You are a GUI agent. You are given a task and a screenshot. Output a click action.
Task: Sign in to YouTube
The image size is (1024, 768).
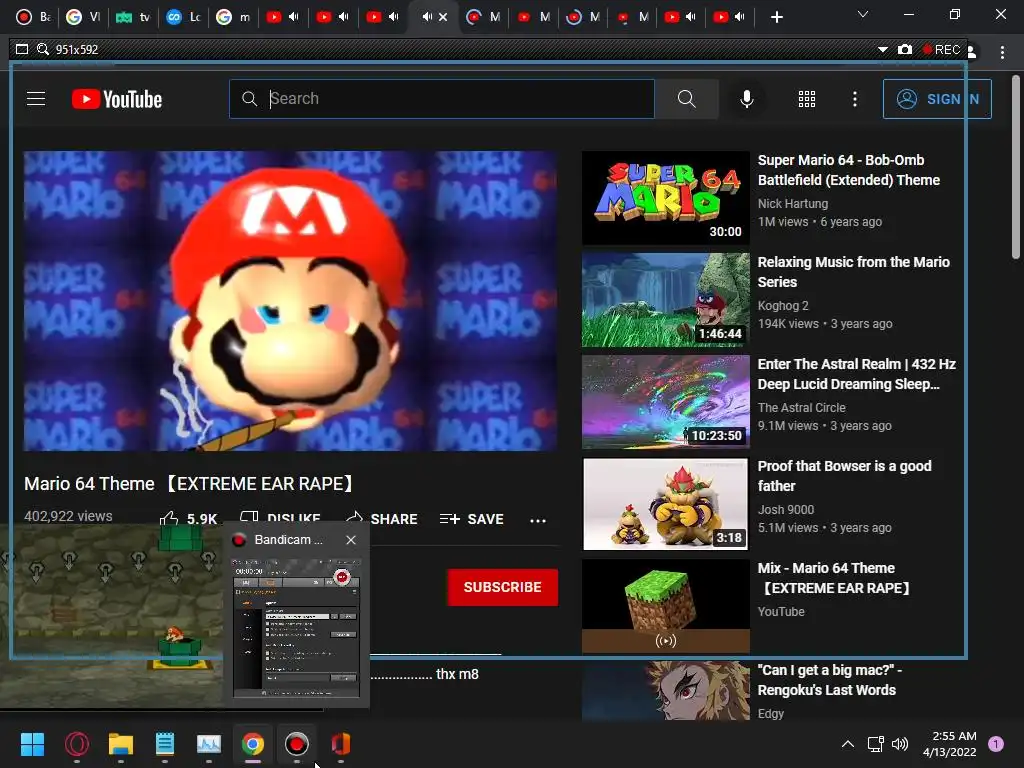[x=936, y=99]
